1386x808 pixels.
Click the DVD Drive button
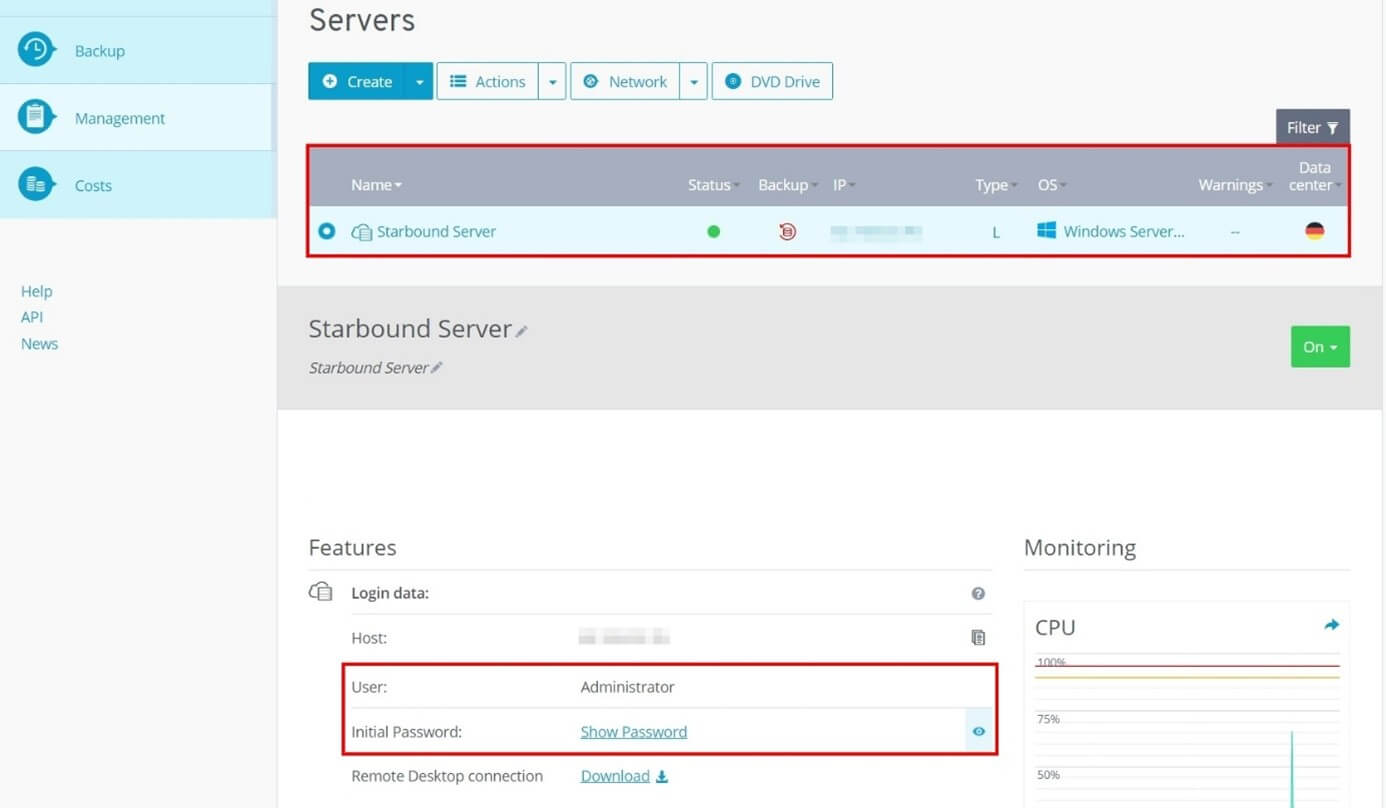[x=772, y=82]
